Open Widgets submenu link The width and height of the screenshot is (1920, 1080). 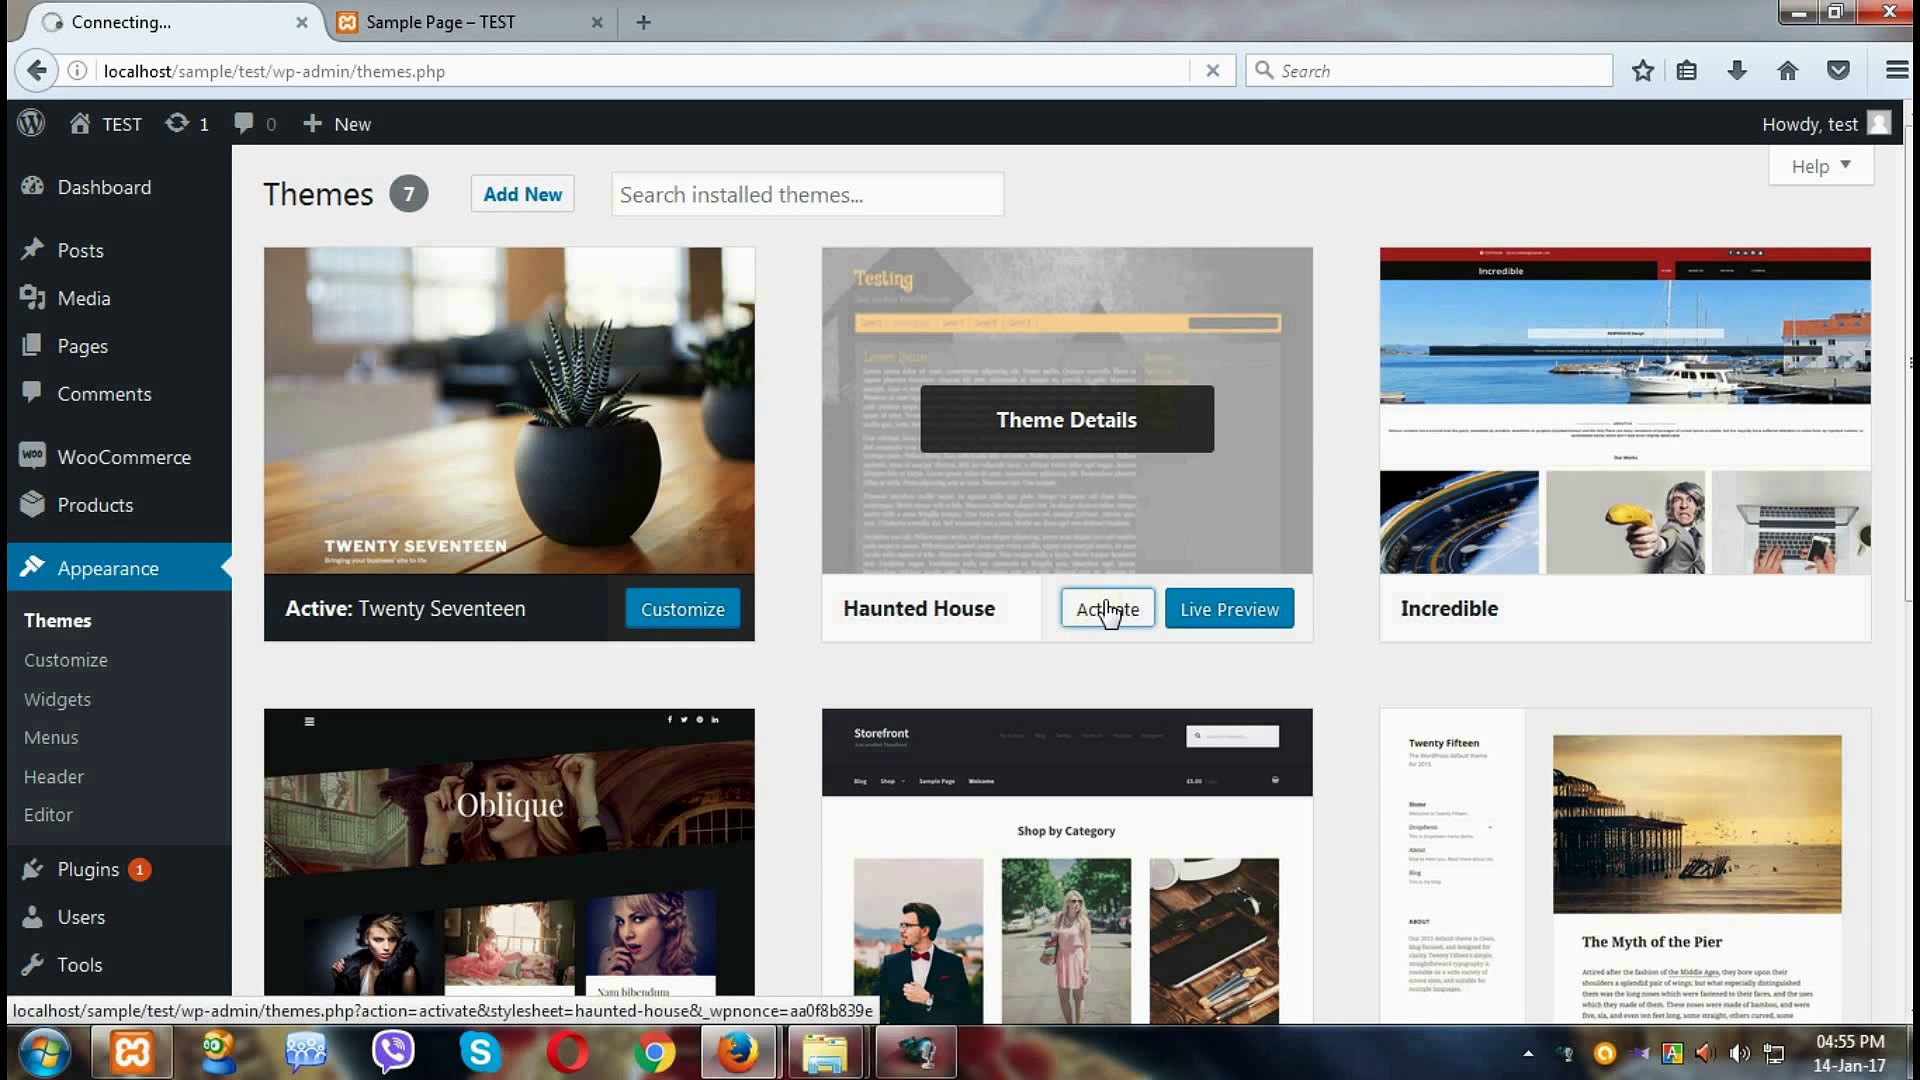click(57, 699)
